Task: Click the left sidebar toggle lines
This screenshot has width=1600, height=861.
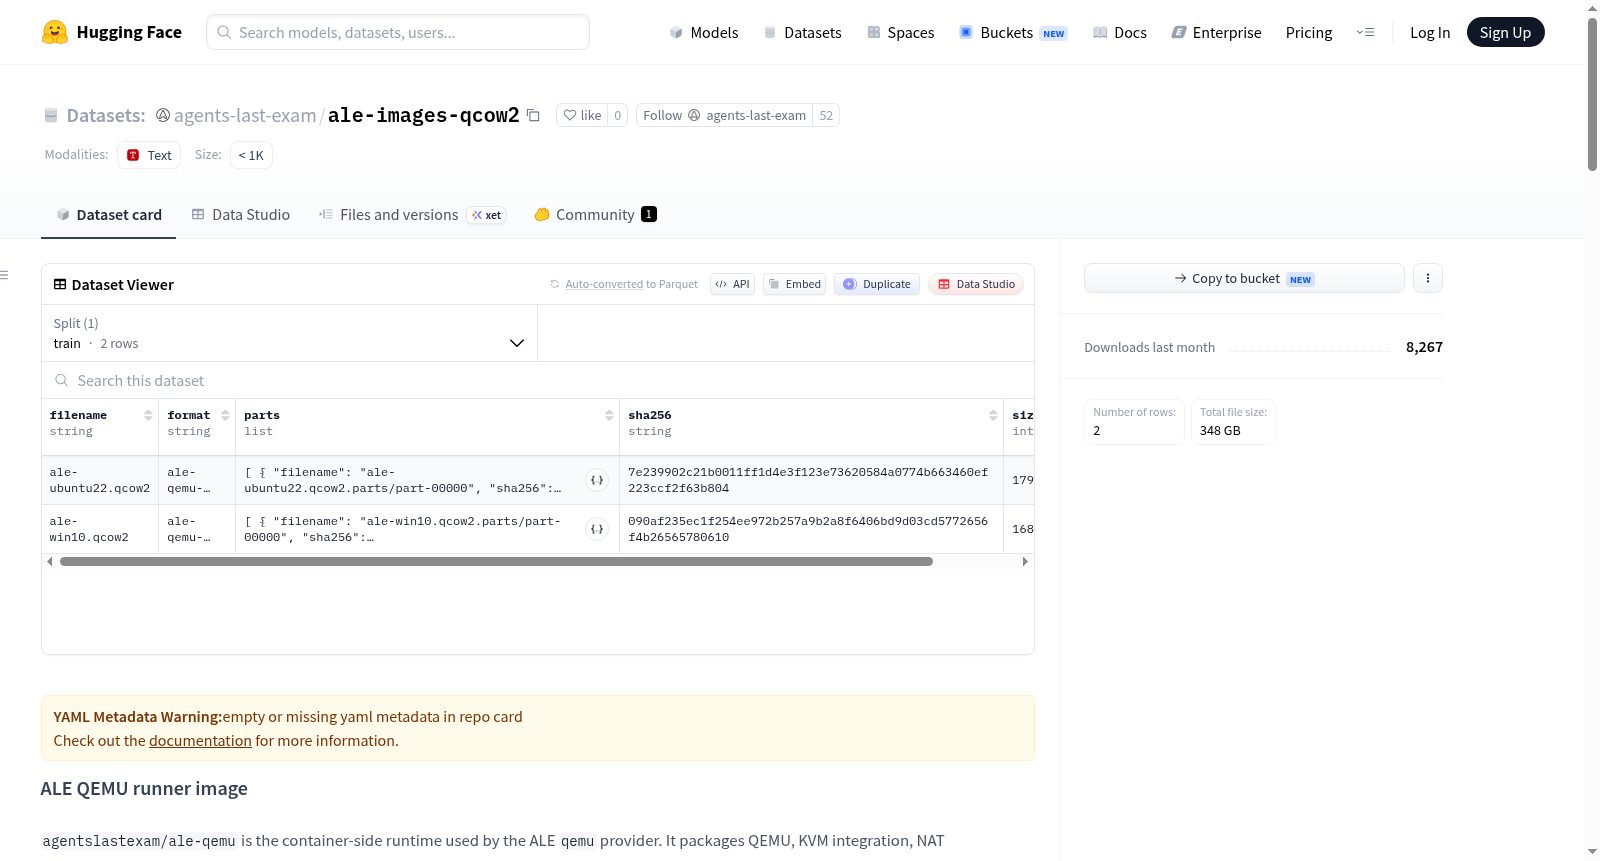Action: 4,275
